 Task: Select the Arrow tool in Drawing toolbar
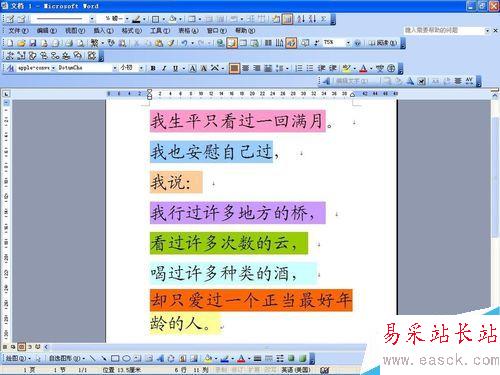point(104,359)
